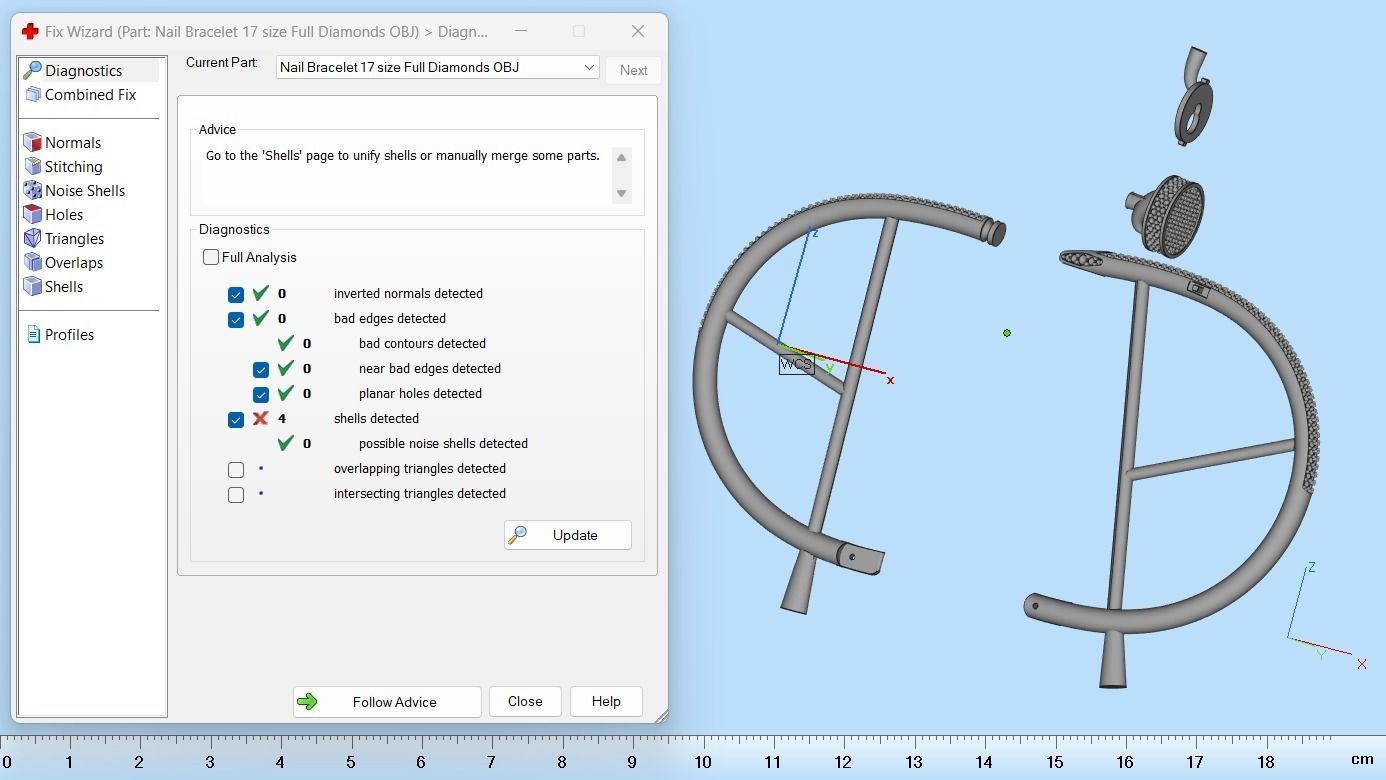Click the green center point marker in viewport

tap(1007, 333)
